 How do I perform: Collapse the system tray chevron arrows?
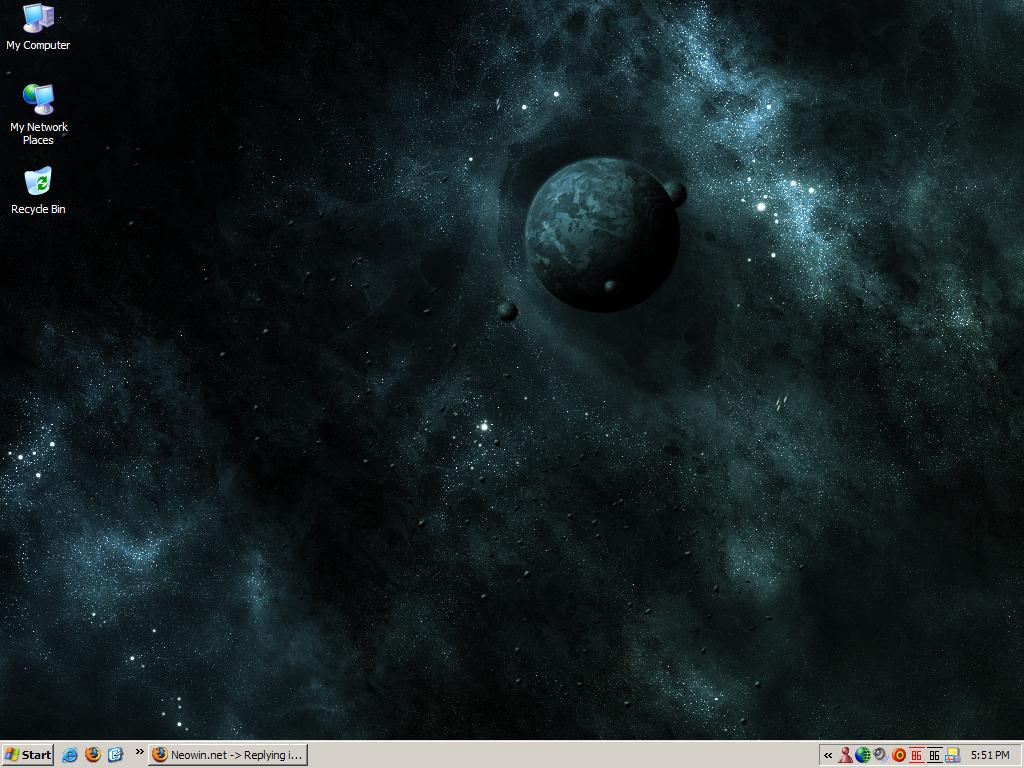point(828,756)
